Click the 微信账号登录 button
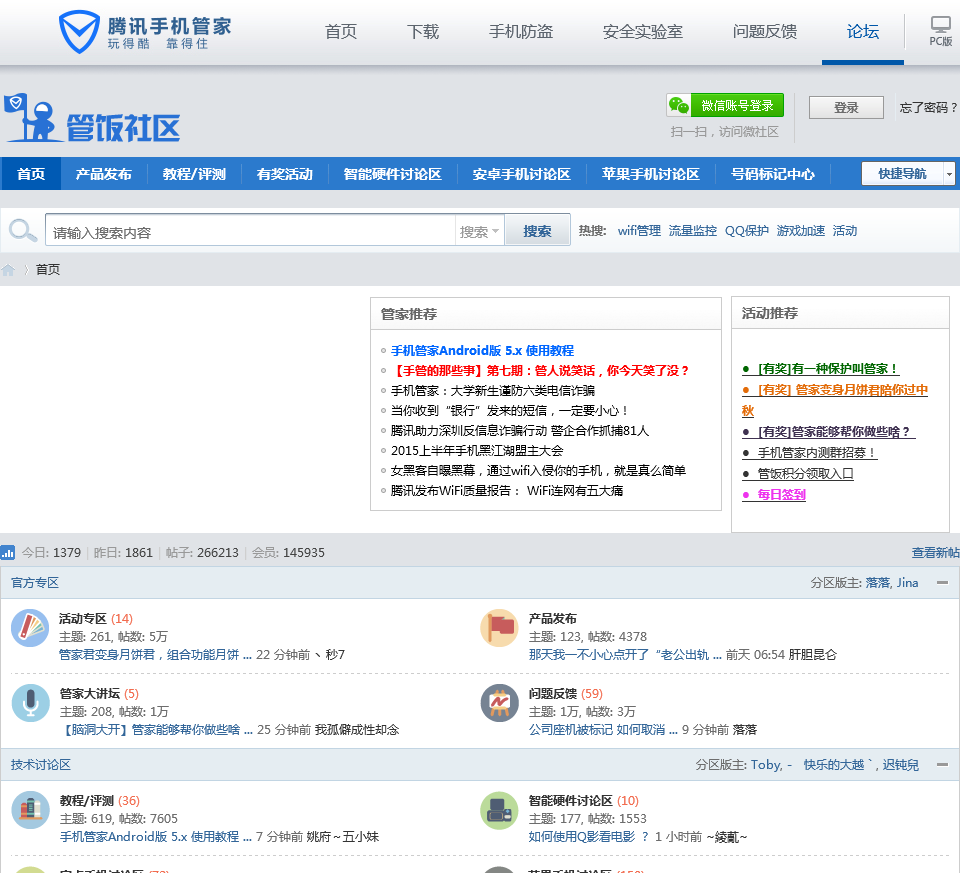Viewport: 960px width, 873px height. (x=726, y=105)
